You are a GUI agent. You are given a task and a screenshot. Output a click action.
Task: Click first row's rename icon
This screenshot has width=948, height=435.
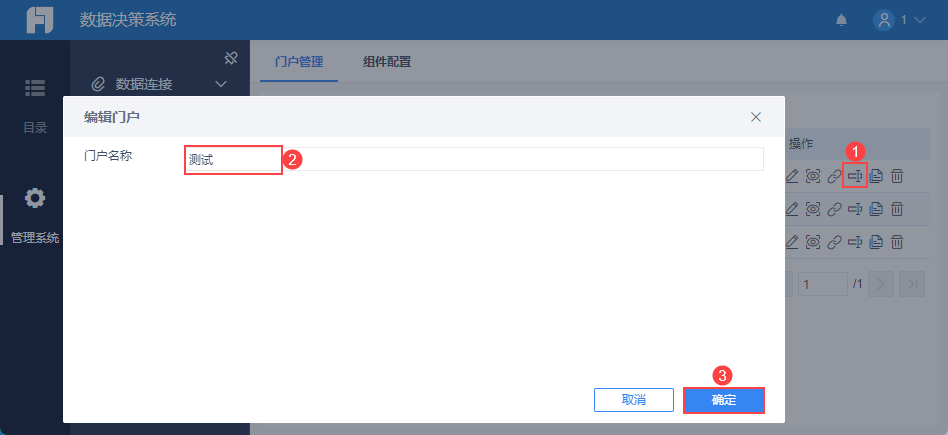(854, 176)
